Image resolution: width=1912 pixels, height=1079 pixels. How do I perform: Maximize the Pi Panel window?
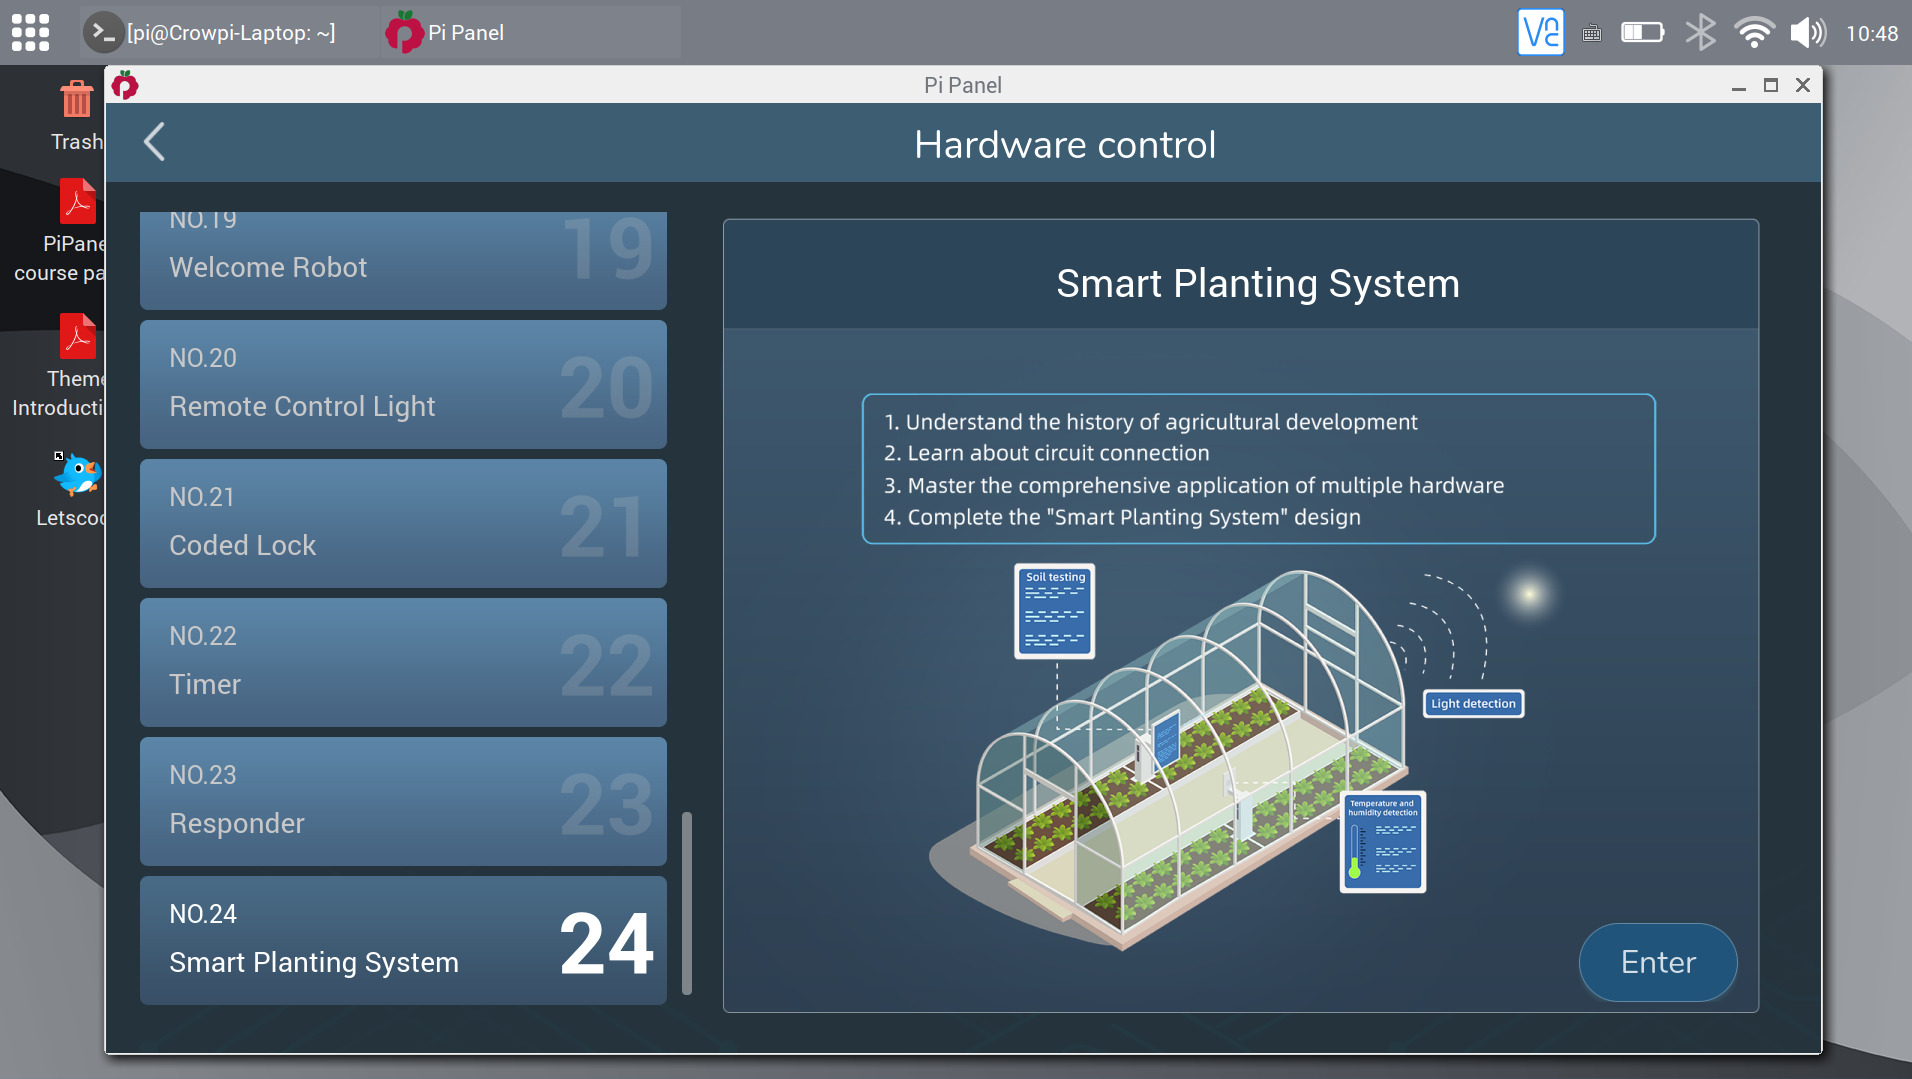(x=1771, y=86)
